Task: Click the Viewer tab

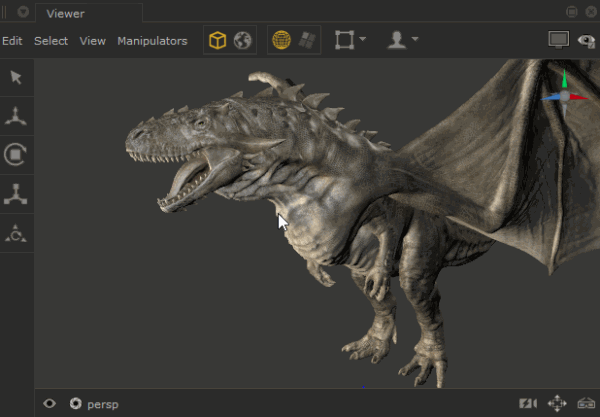Action: click(x=66, y=13)
